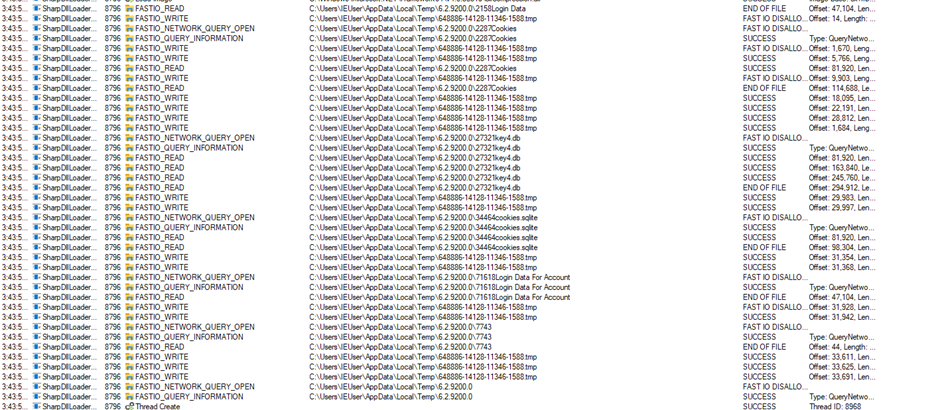Select END OF FILE result for 34464cookies.sqlite
This screenshot has height=410, width=940.
click(764, 248)
